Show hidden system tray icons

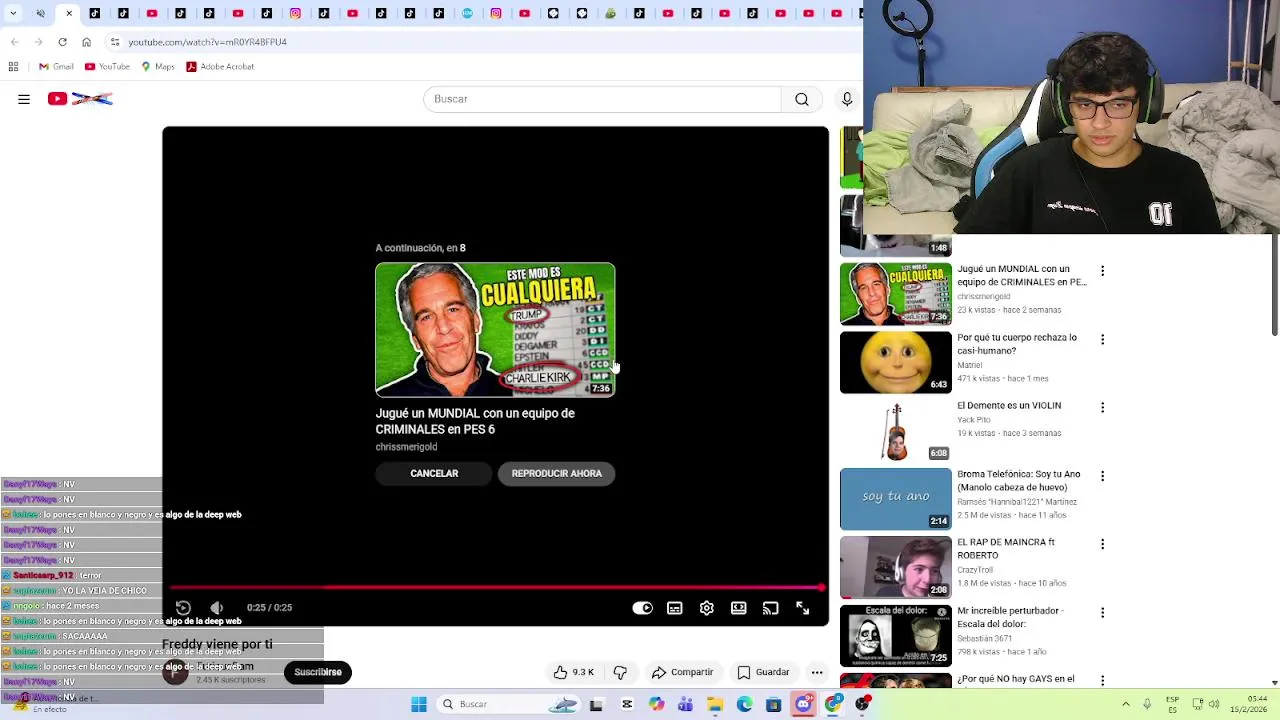click(x=1126, y=704)
